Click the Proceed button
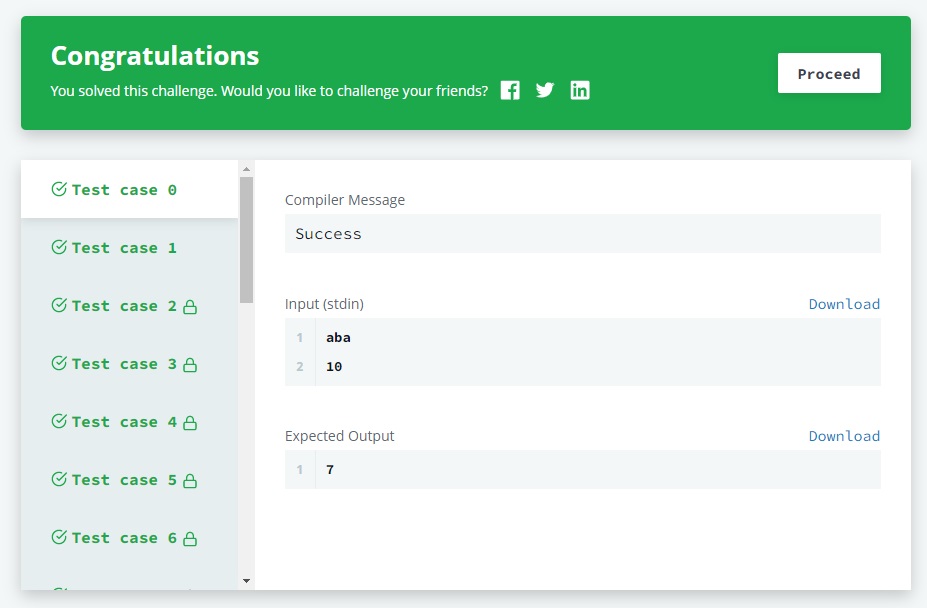 coord(828,73)
